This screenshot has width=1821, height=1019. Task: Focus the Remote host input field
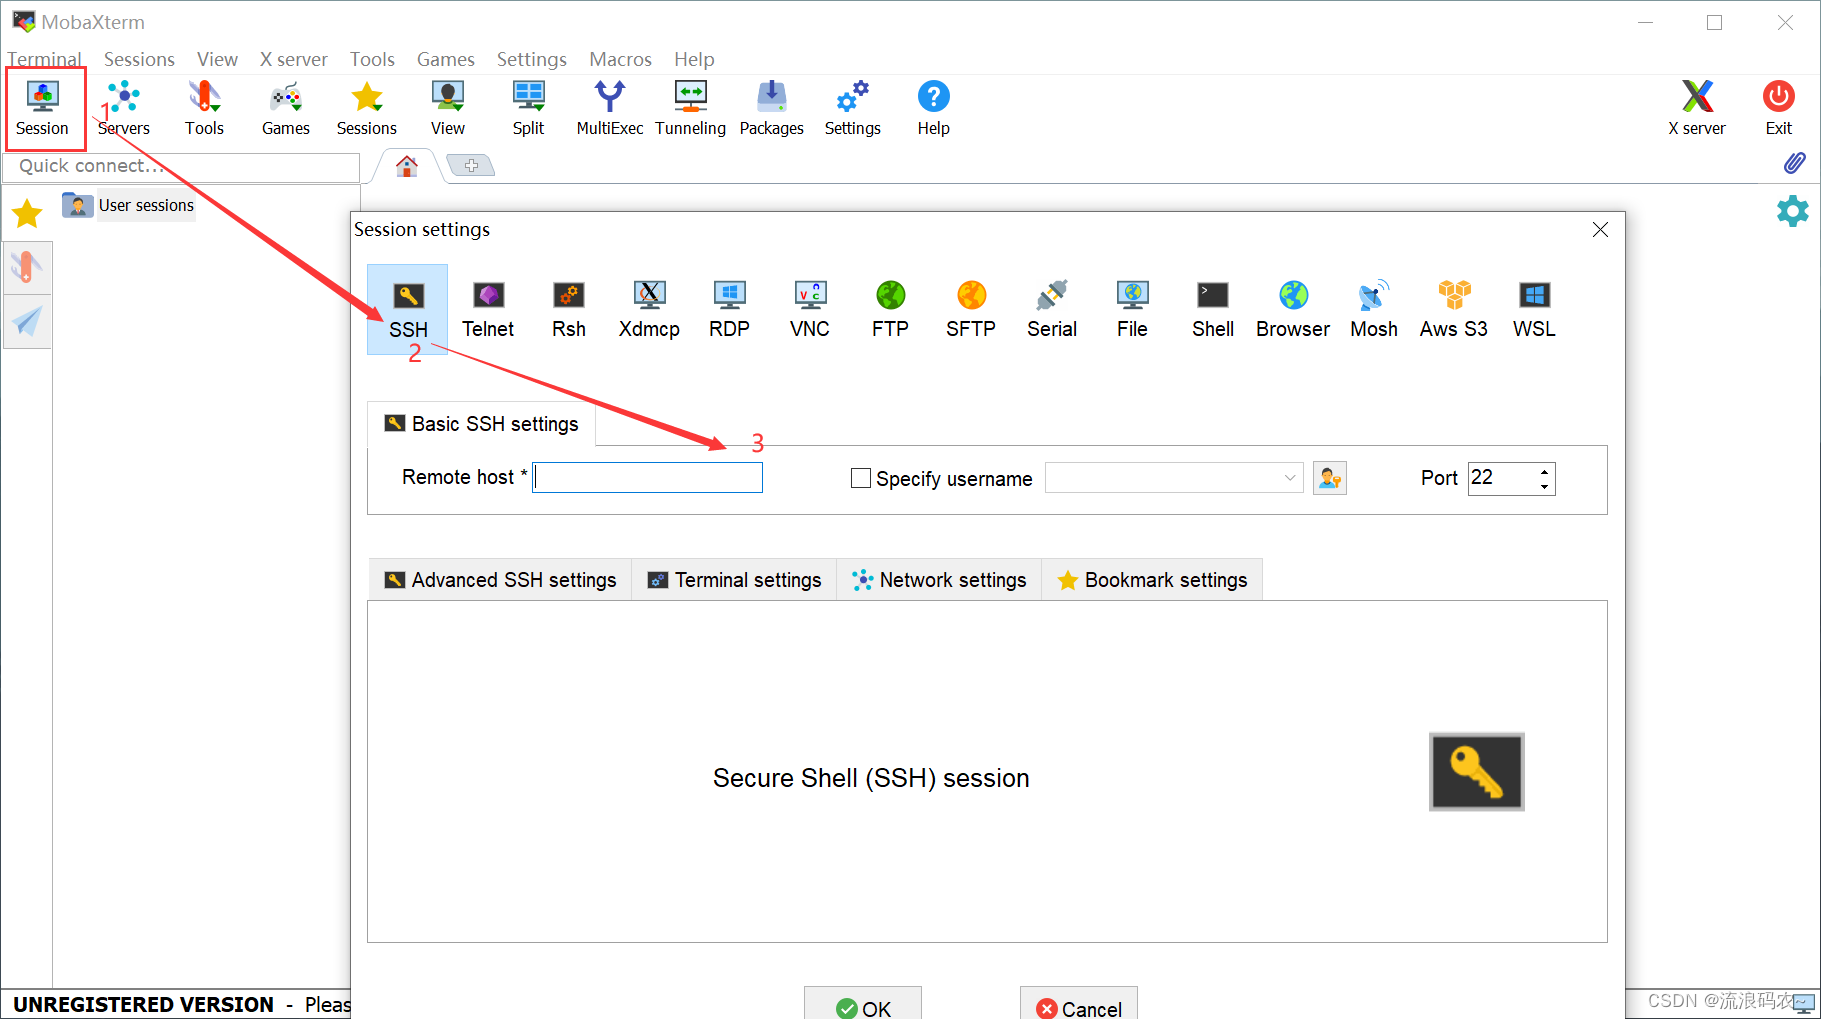(647, 478)
